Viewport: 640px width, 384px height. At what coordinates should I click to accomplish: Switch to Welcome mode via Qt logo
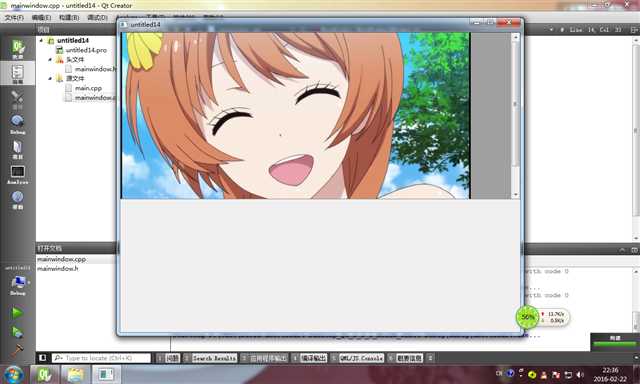tap(18, 49)
